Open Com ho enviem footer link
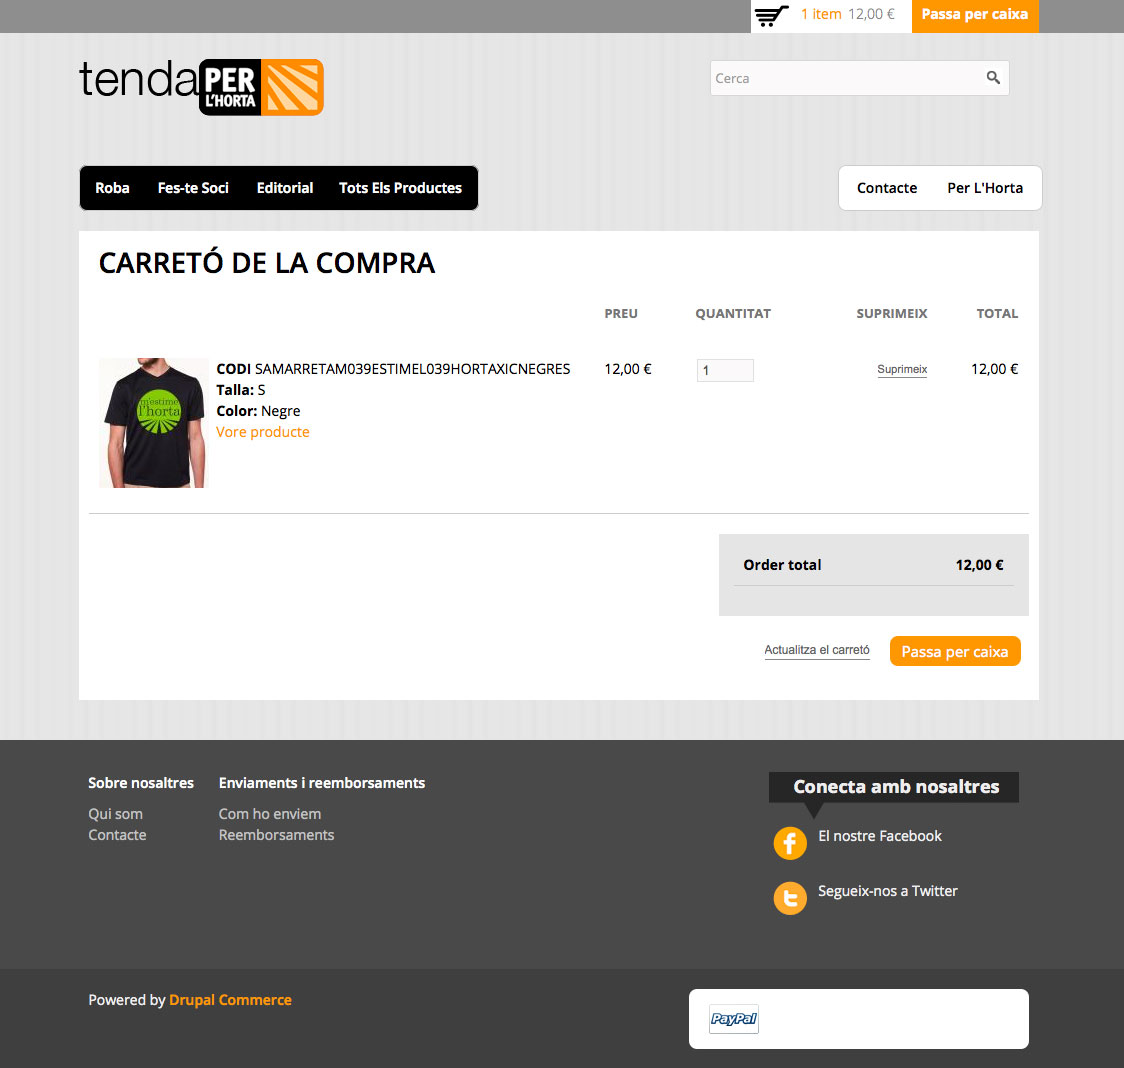Screen dimensions: 1124x1068 270,814
